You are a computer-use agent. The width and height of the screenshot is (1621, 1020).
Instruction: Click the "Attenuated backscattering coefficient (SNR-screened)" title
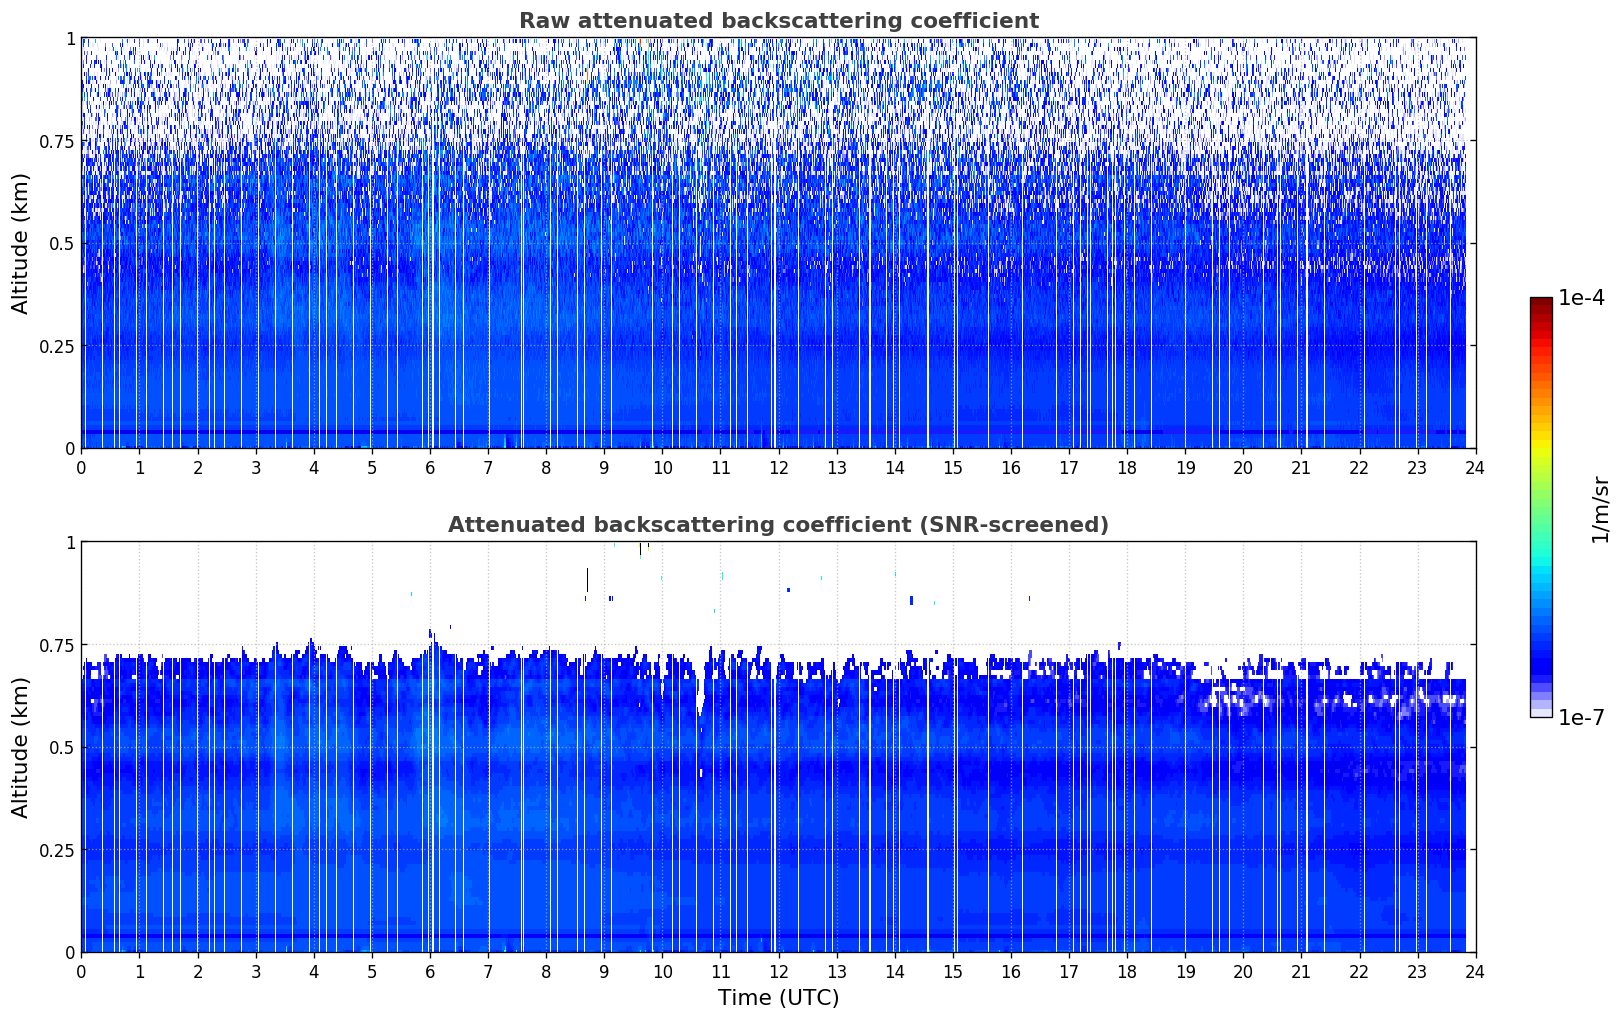[x=778, y=525]
